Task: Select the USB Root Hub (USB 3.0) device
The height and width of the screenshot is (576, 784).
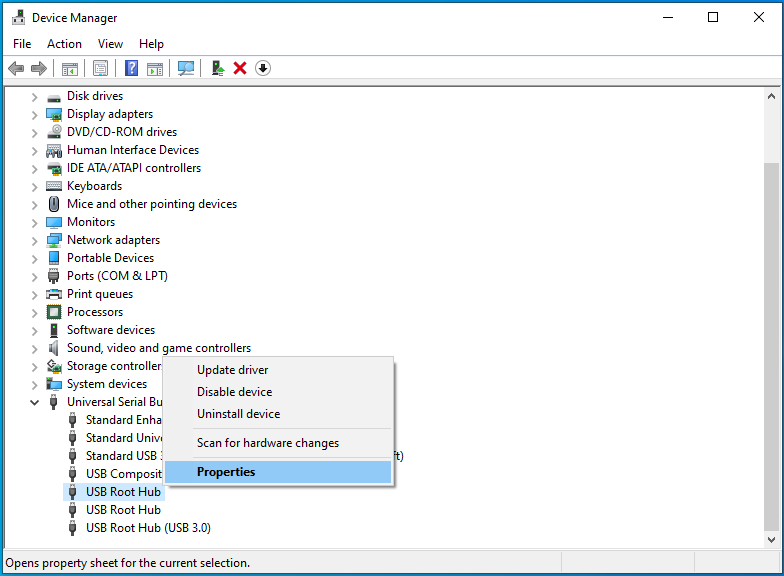Action: point(148,528)
